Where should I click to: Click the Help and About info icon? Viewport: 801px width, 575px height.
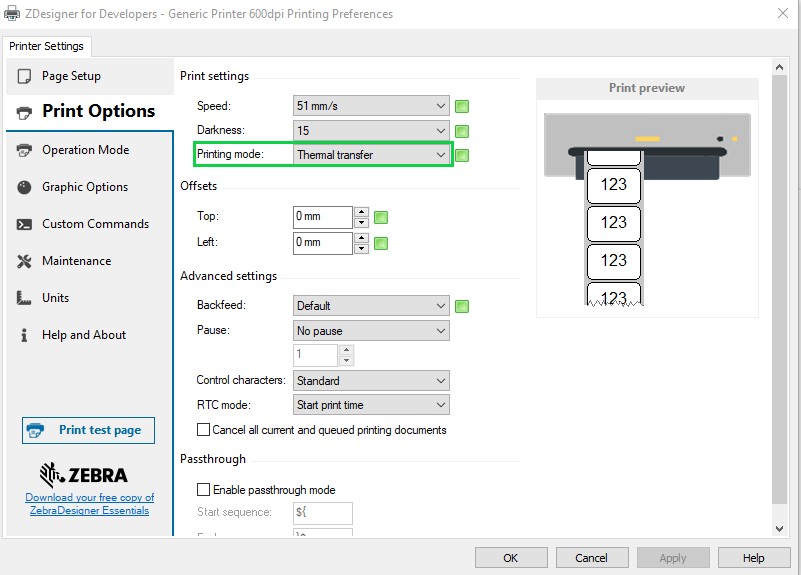point(24,335)
